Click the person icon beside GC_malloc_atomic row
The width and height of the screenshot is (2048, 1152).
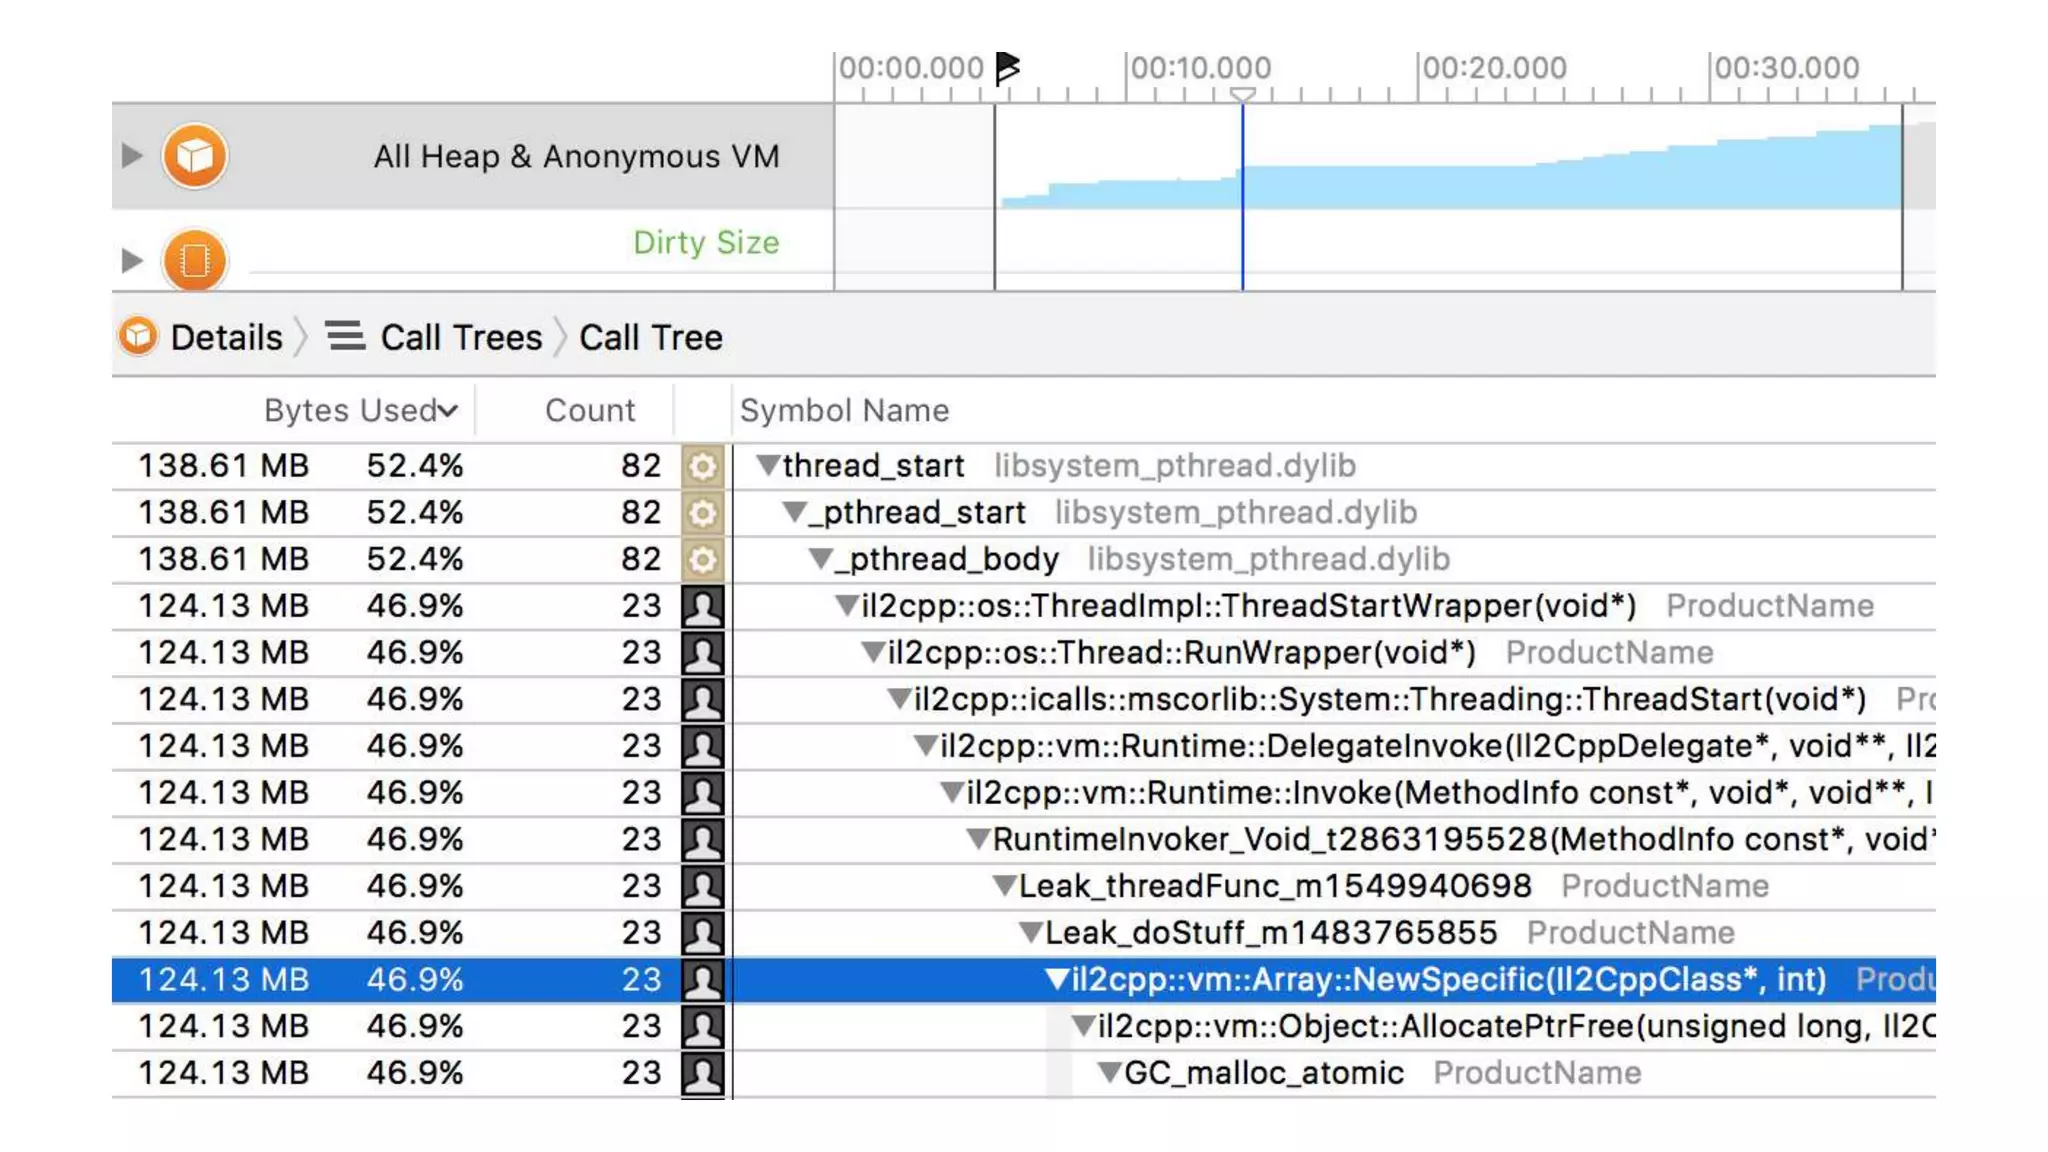coord(702,1073)
